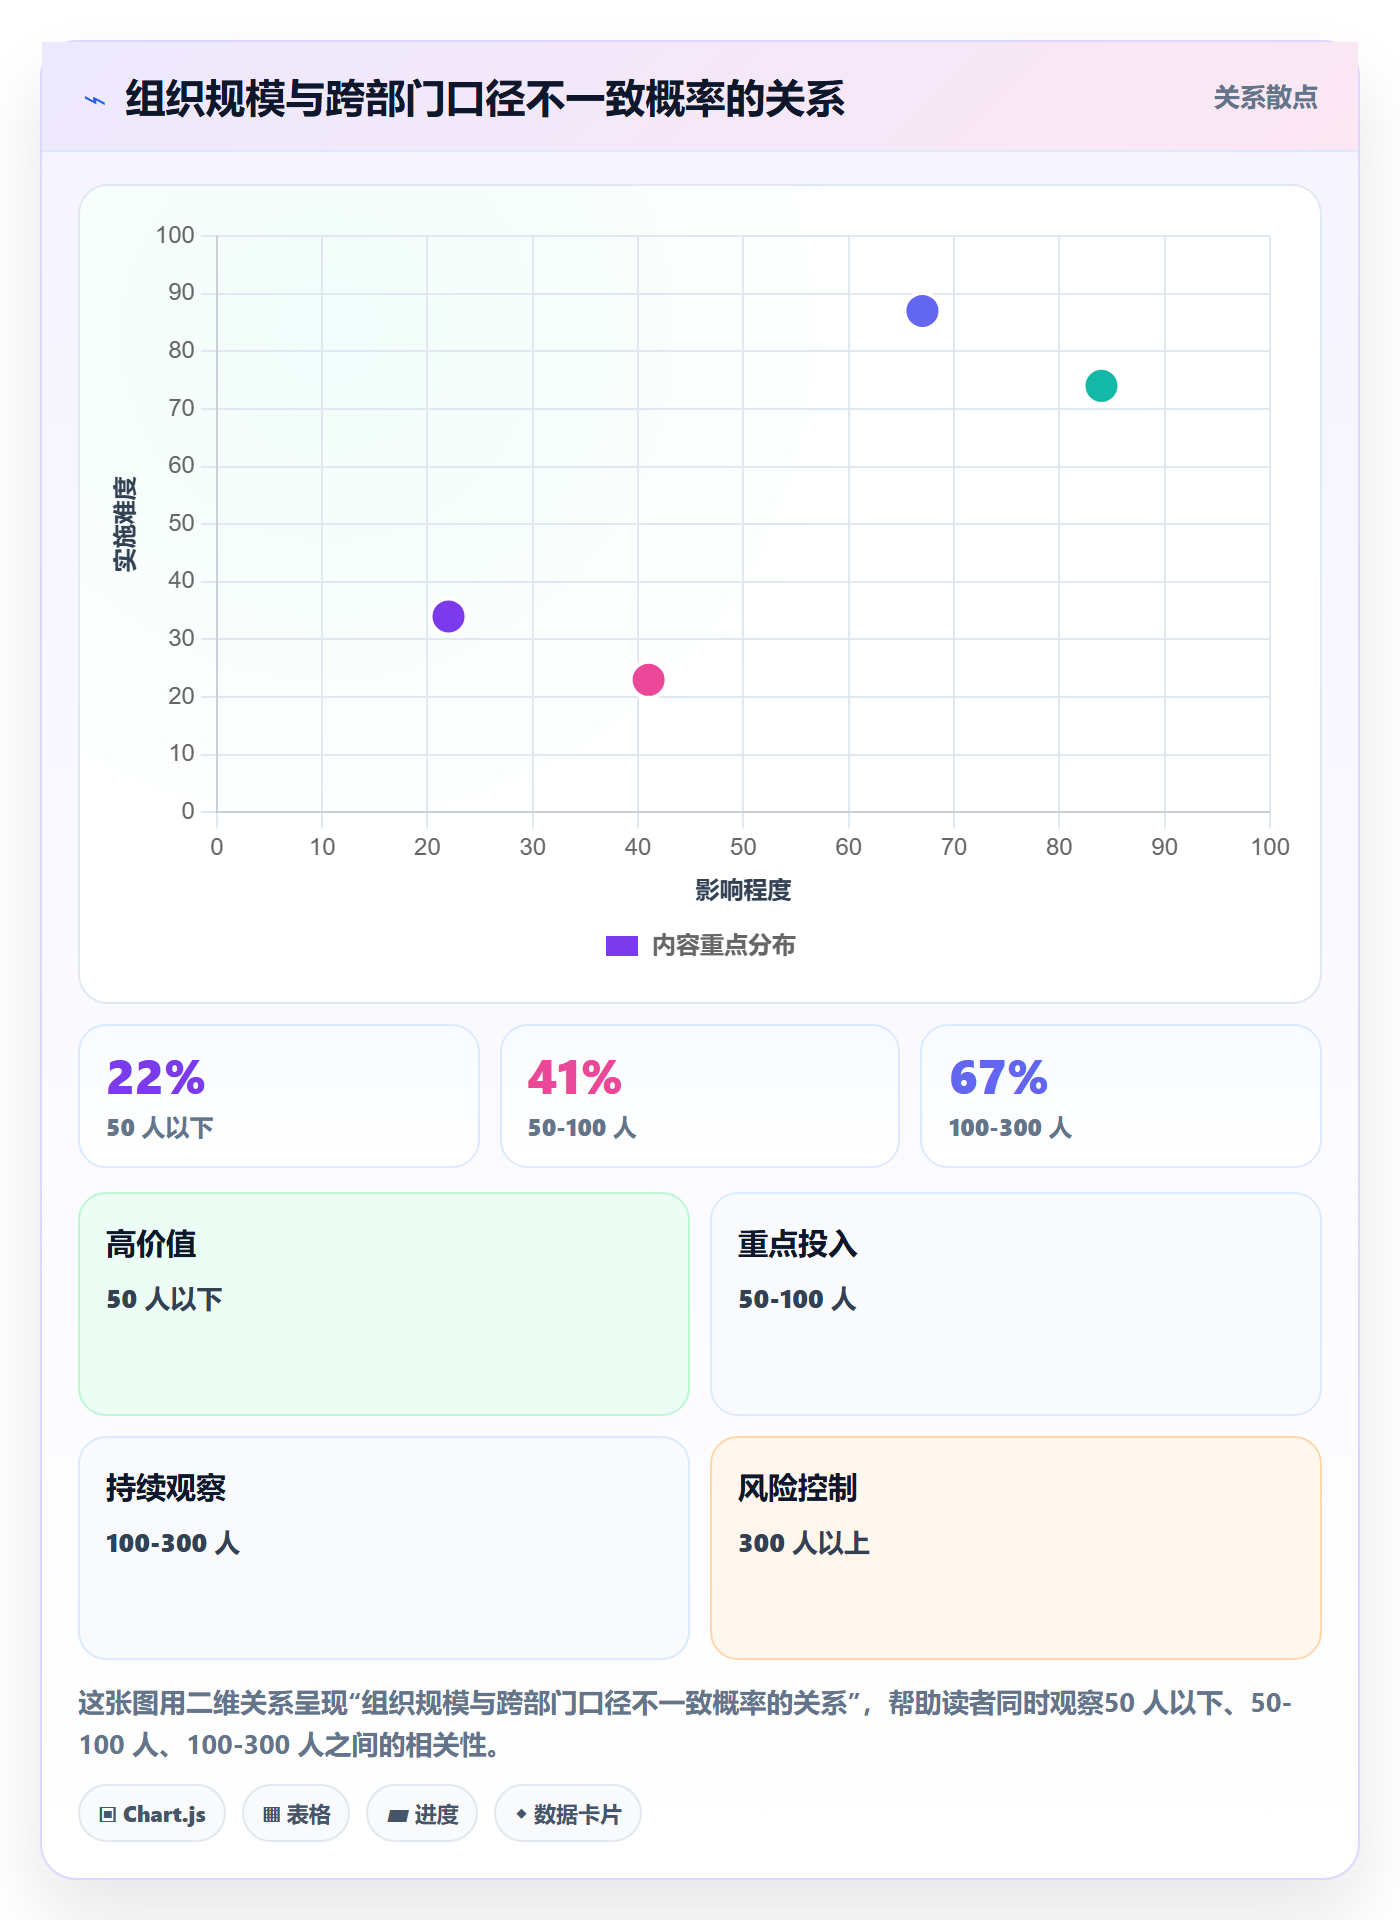Click the 数据卡片 tag chip
The height and width of the screenshot is (1920, 1400).
(x=568, y=1814)
